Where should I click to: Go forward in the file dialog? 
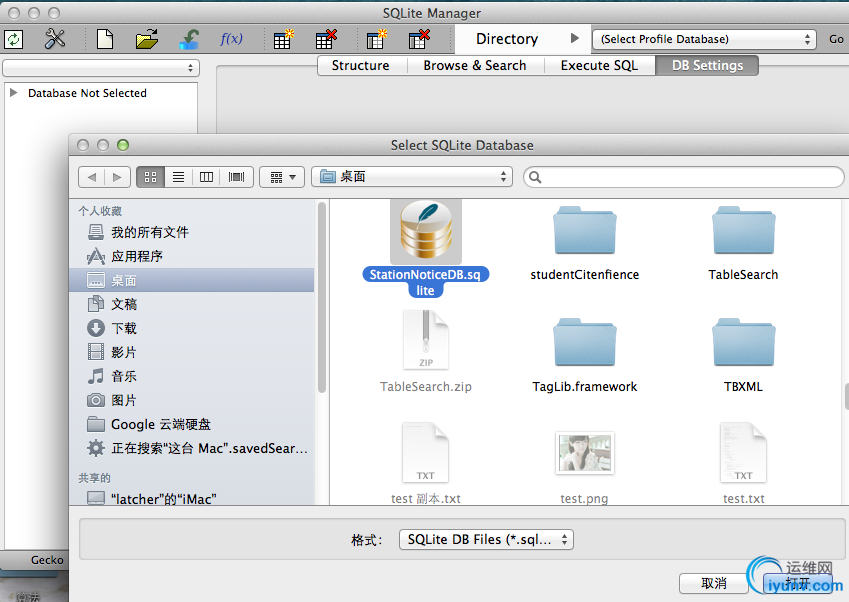(x=117, y=177)
